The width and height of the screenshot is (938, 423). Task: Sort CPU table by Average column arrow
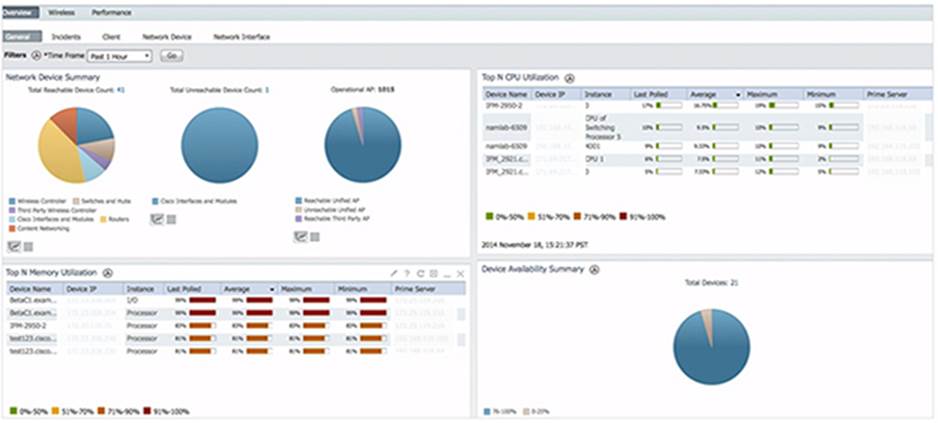[738, 95]
